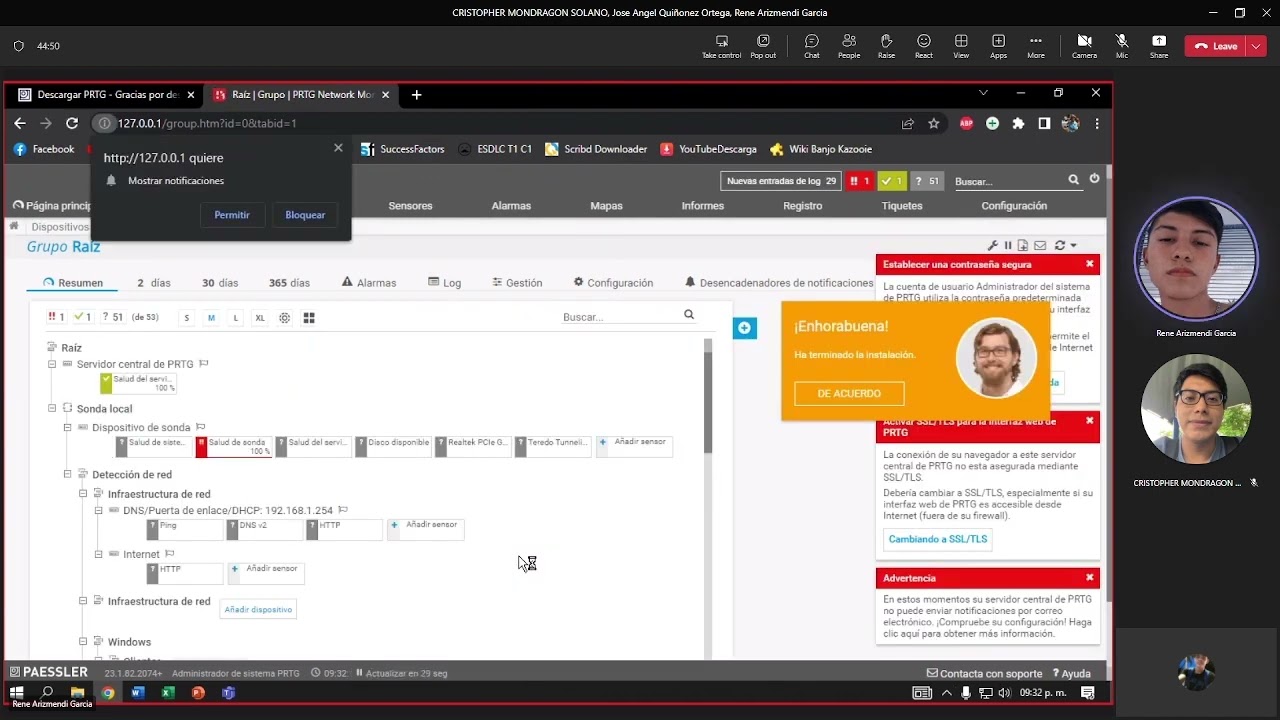Screen dimensions: 1280x720
Task: Open the Chrome extensions puzzle icon
Action: [1018, 123]
